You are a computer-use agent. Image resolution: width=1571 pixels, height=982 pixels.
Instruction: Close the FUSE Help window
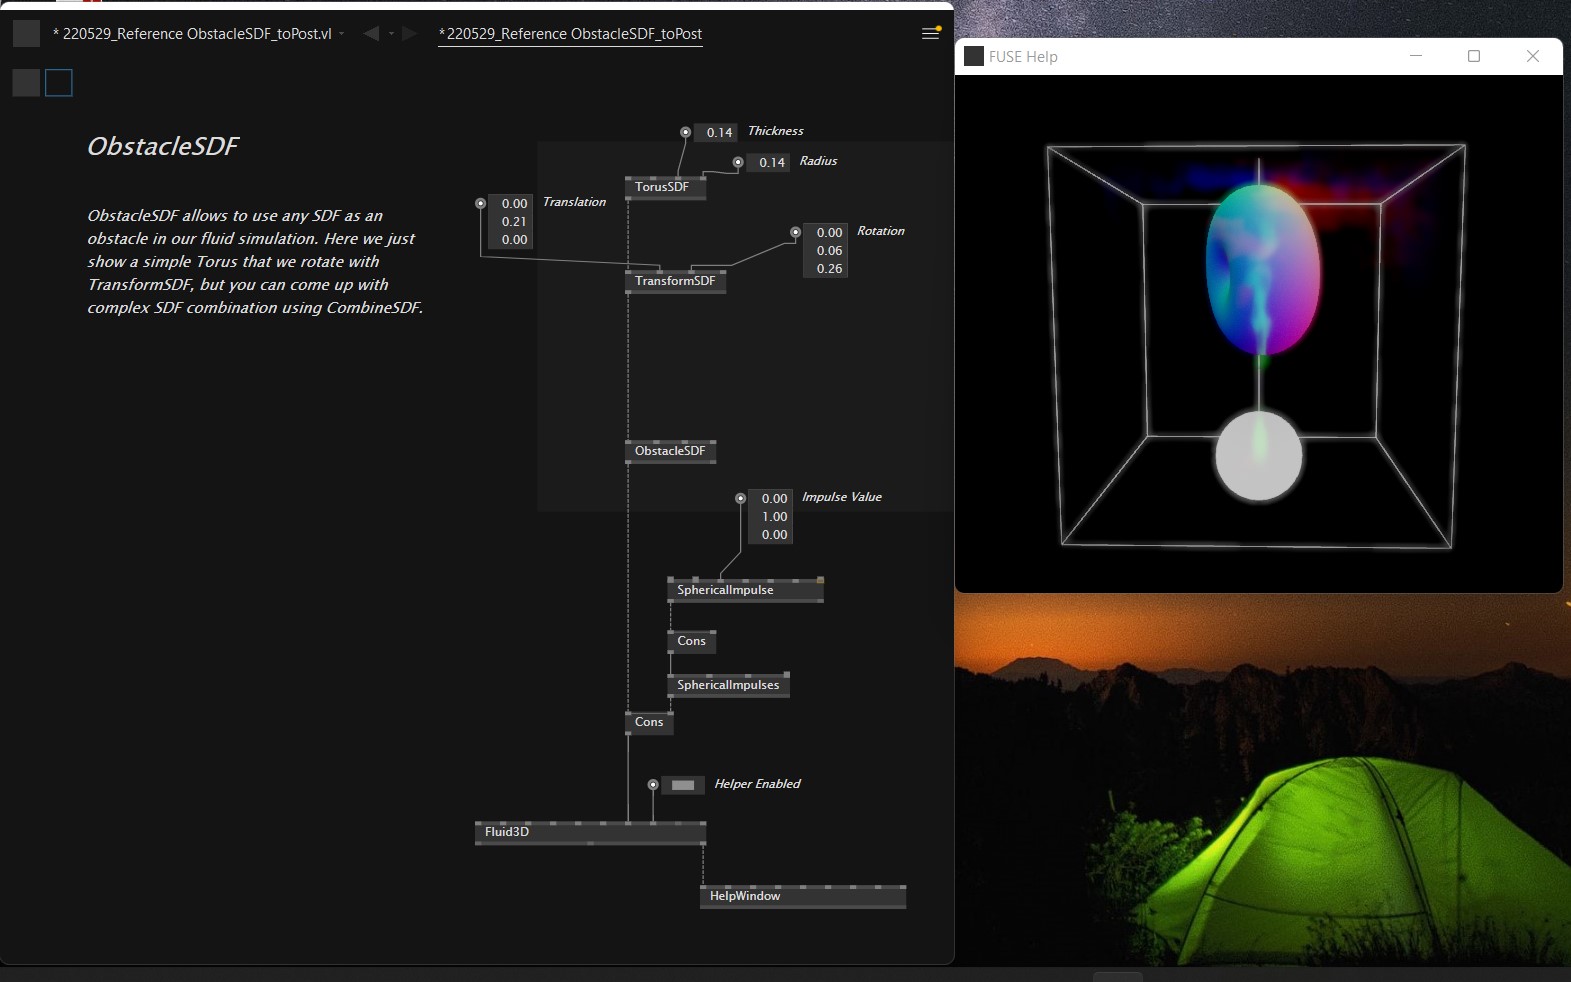click(x=1532, y=56)
